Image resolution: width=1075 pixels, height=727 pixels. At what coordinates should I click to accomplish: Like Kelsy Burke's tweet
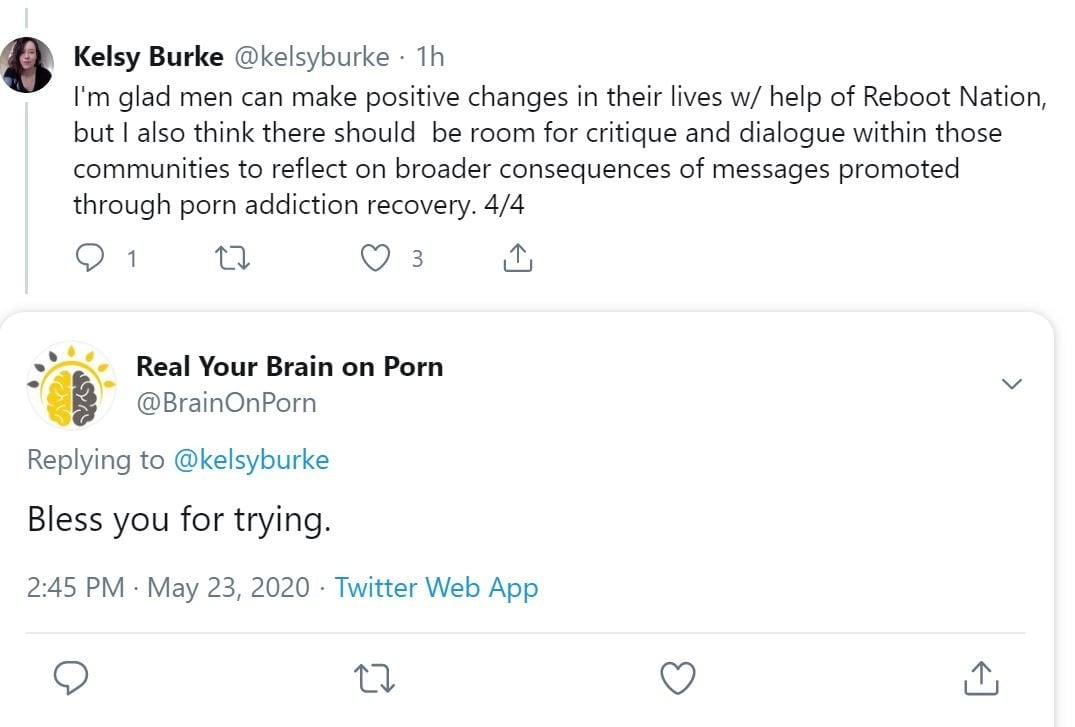click(x=375, y=259)
